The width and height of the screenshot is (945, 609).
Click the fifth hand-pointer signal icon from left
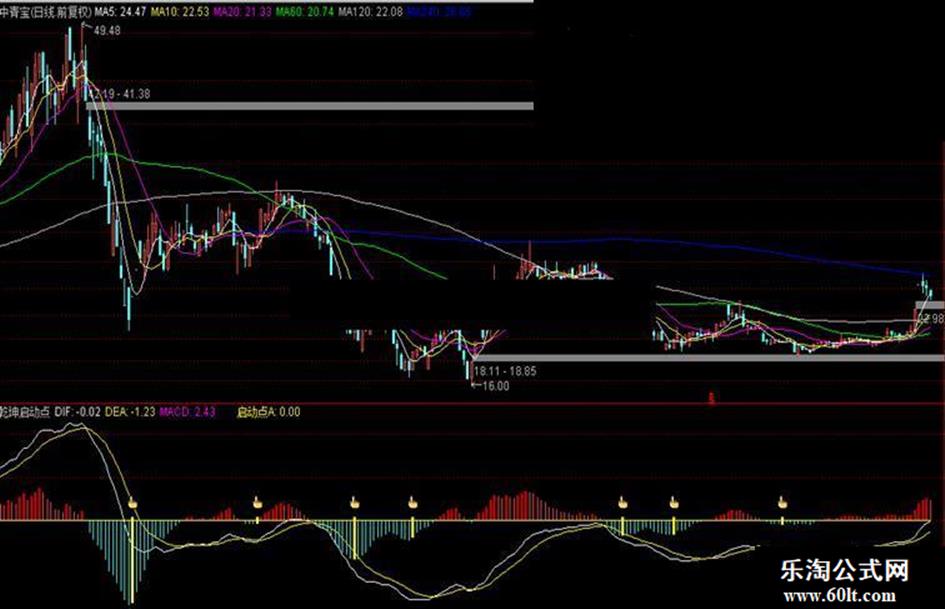[x=623, y=502]
